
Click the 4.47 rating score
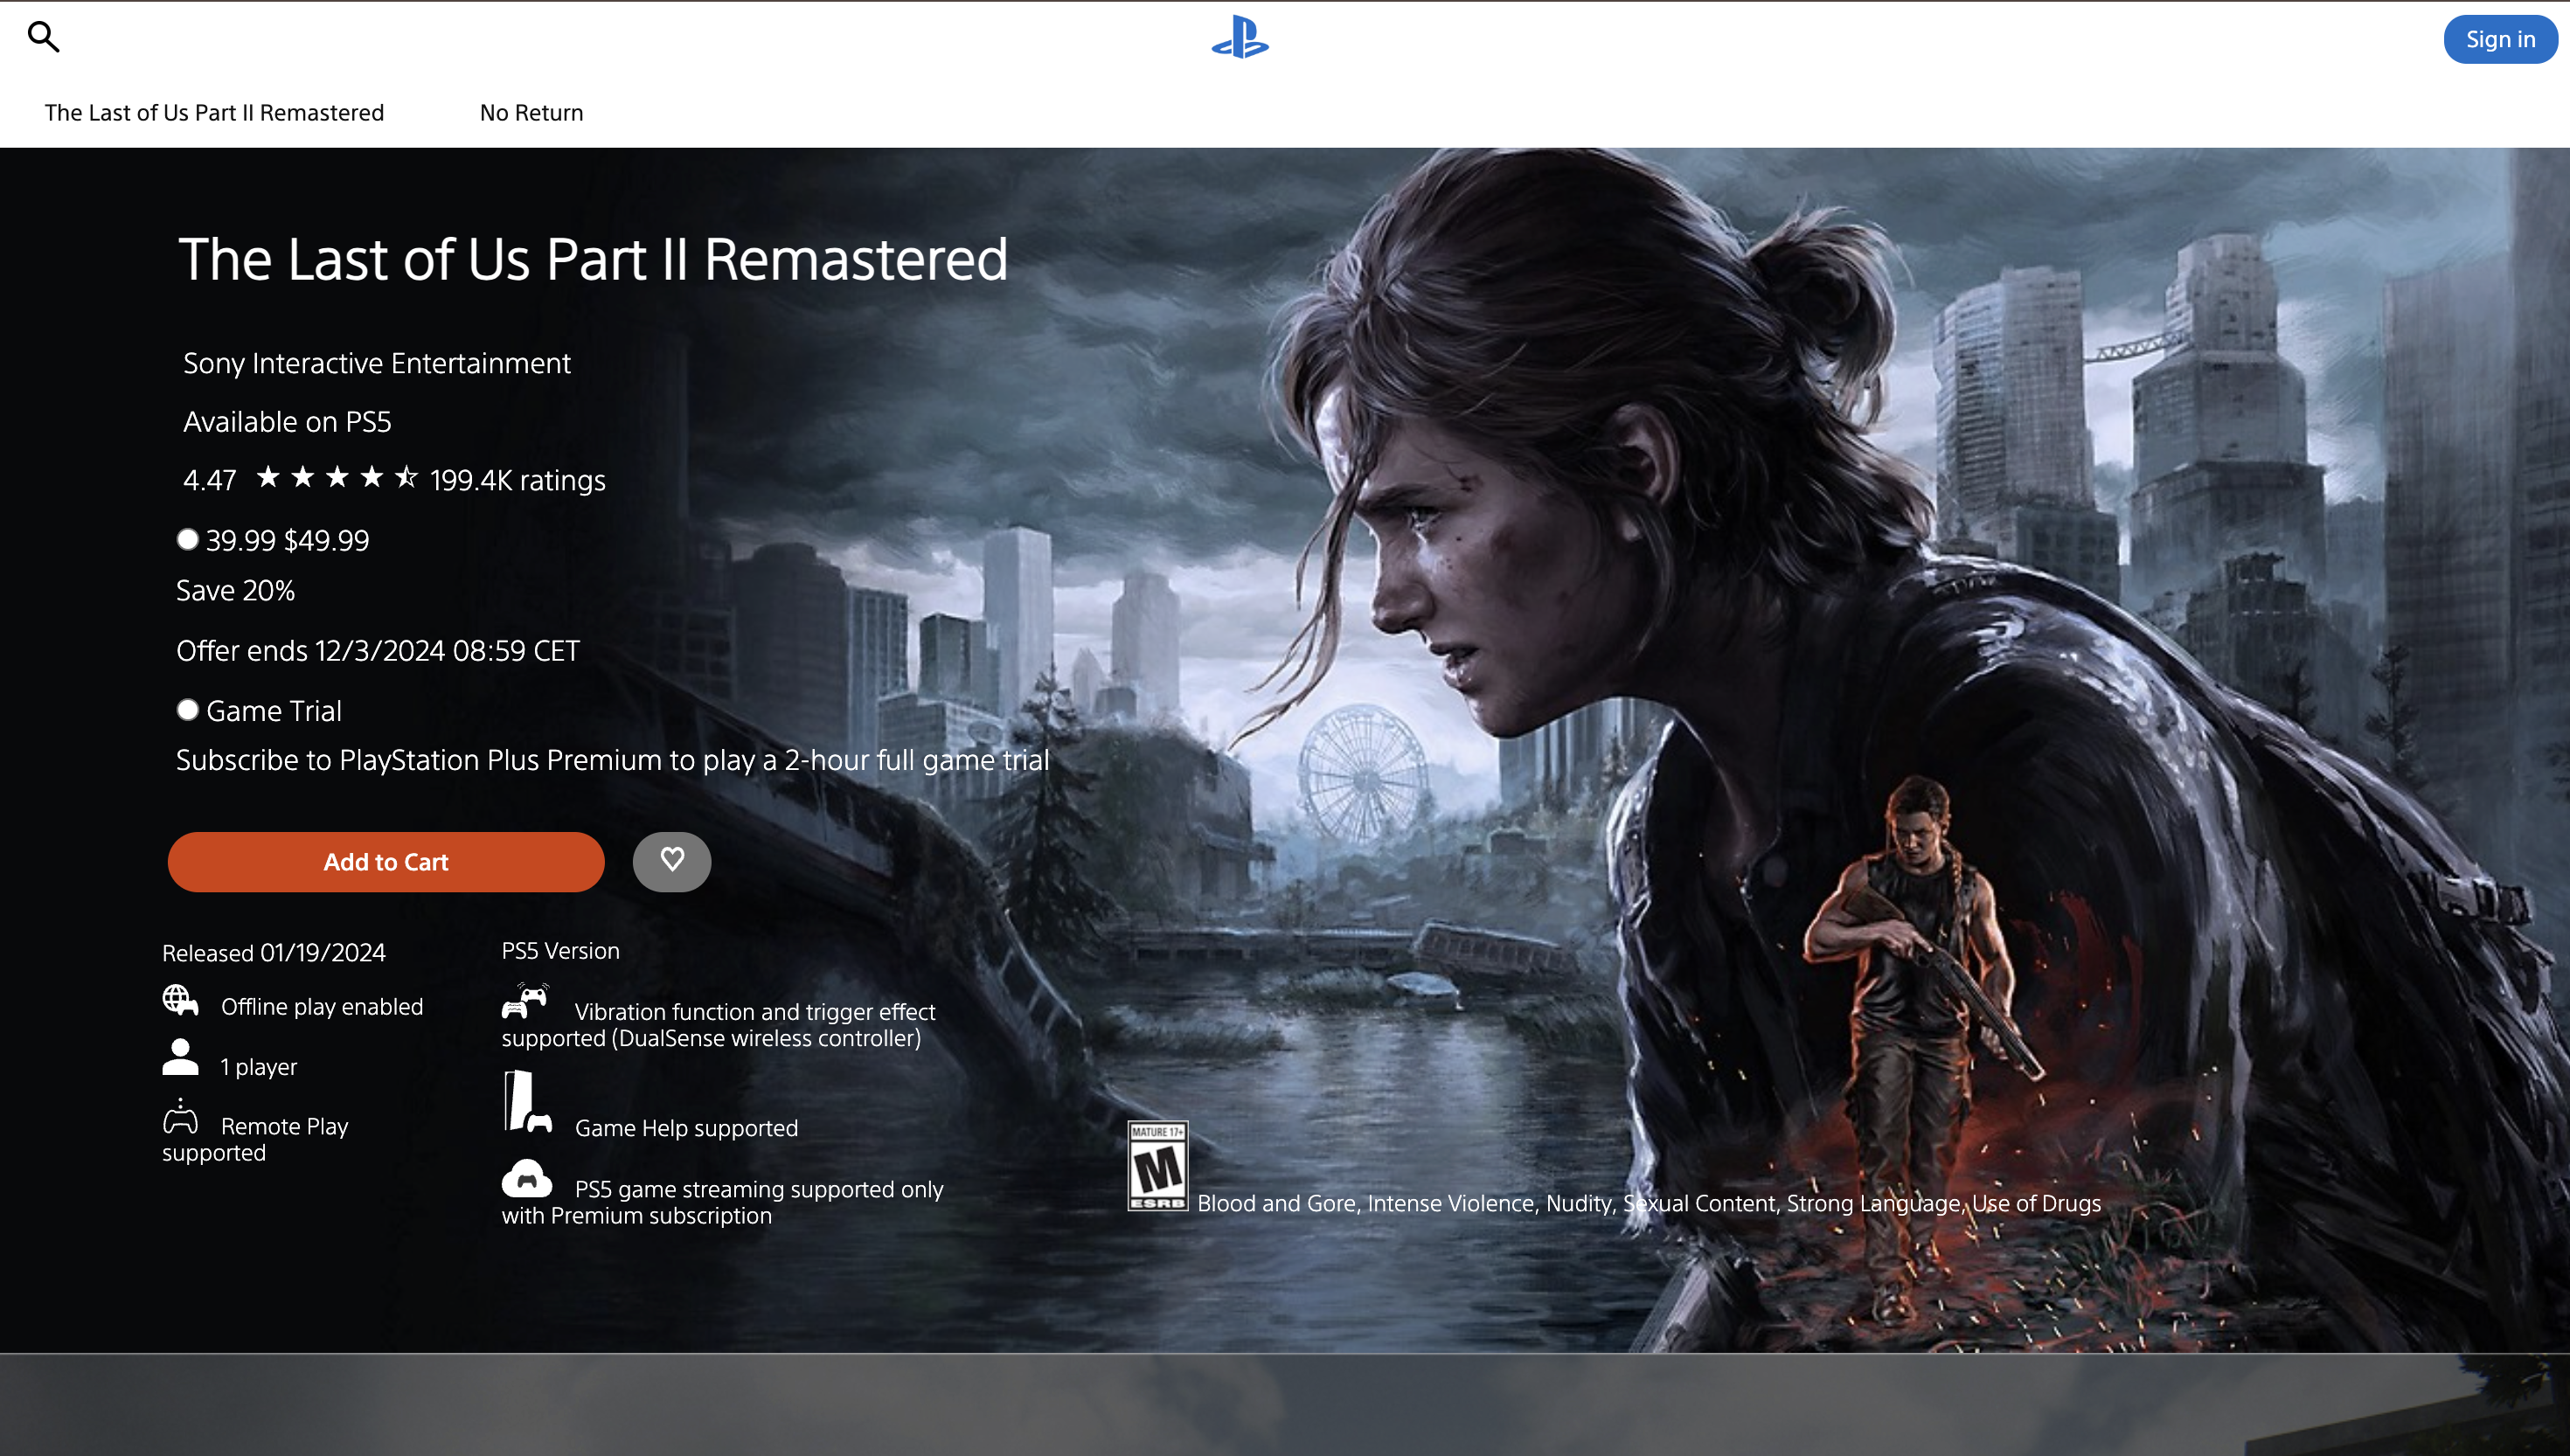[x=208, y=479]
